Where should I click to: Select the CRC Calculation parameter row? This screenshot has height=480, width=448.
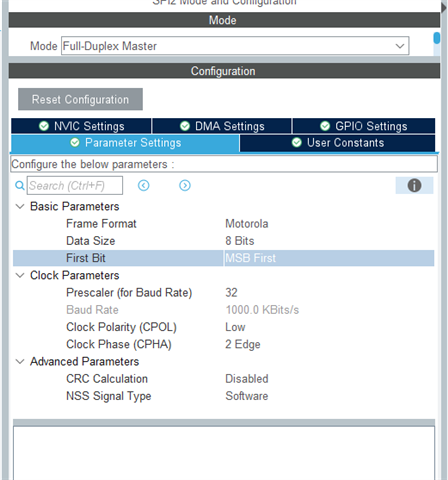click(224, 379)
